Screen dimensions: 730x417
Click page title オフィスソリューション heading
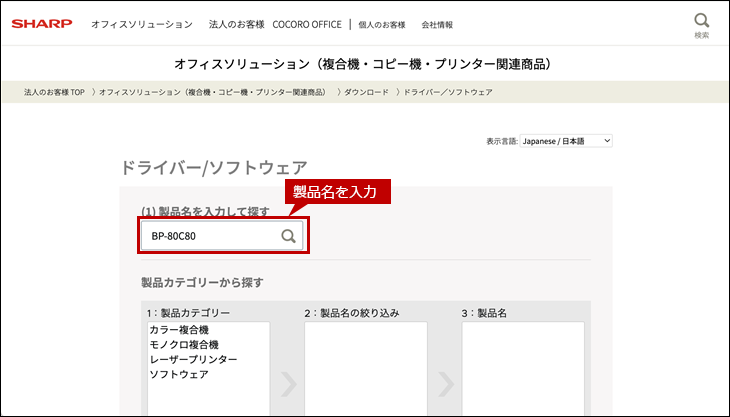tap(365, 64)
